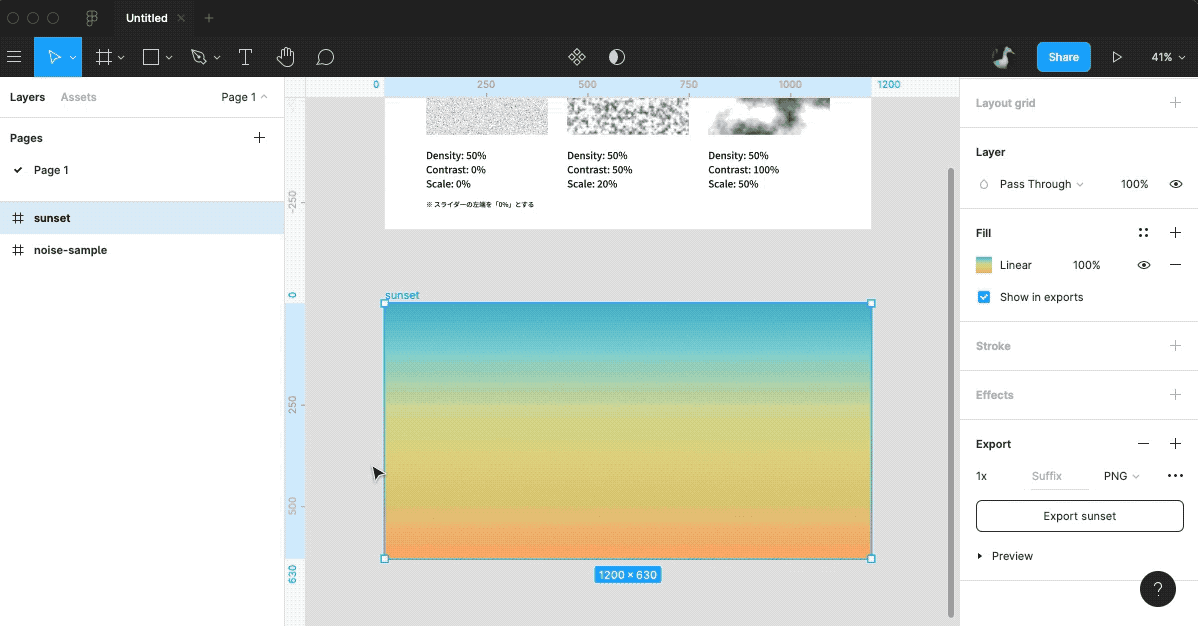Open Fill style library icon

point(1143,232)
